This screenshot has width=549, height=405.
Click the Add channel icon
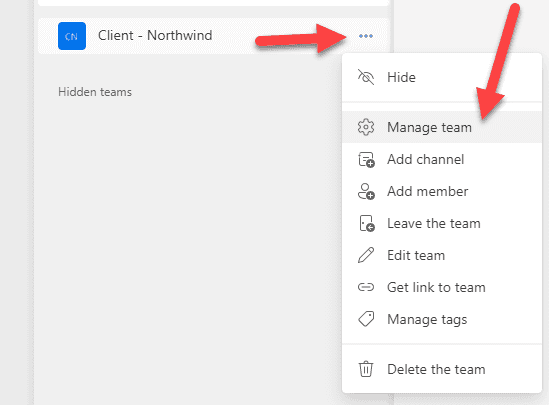pyautogui.click(x=366, y=160)
